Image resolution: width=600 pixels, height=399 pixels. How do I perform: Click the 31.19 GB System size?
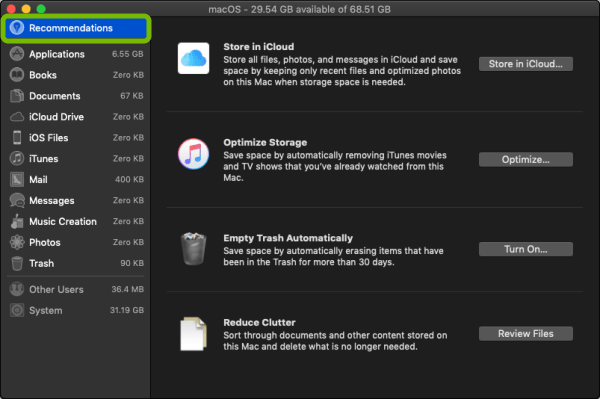click(x=127, y=310)
